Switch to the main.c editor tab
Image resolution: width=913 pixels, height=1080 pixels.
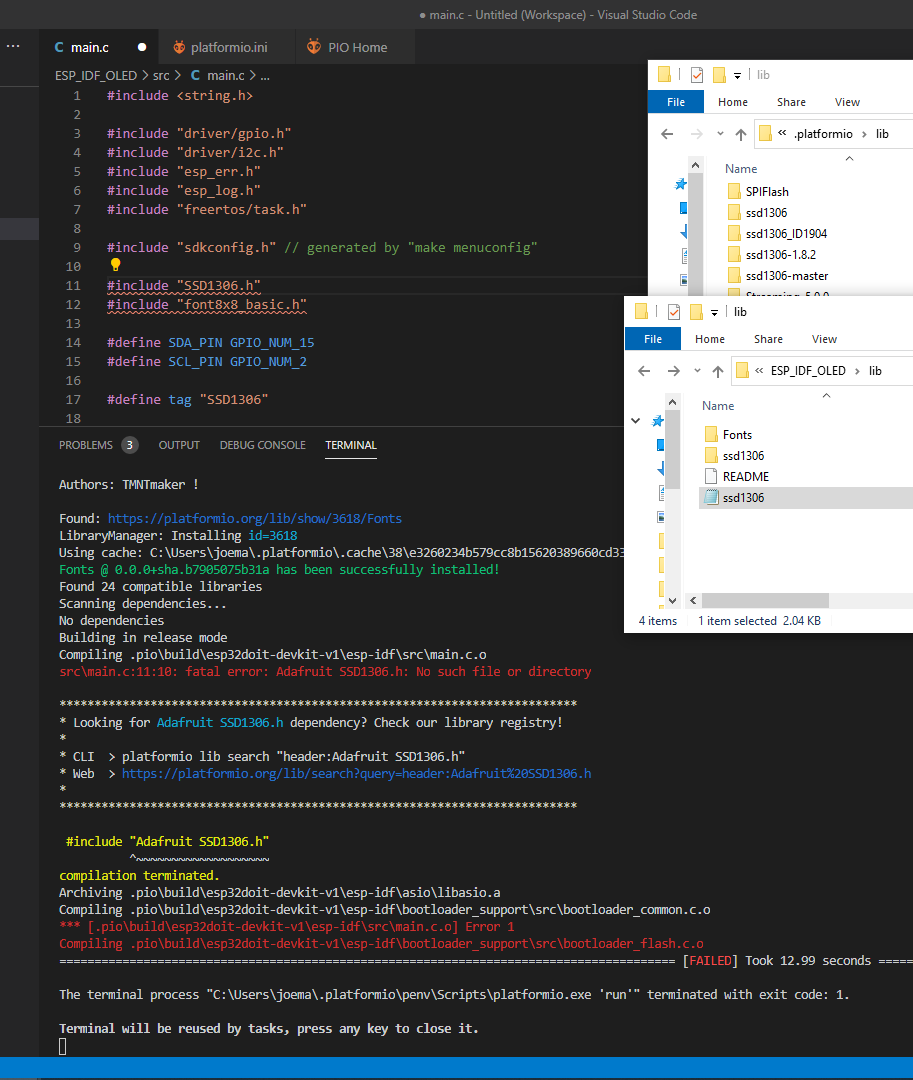coord(90,48)
